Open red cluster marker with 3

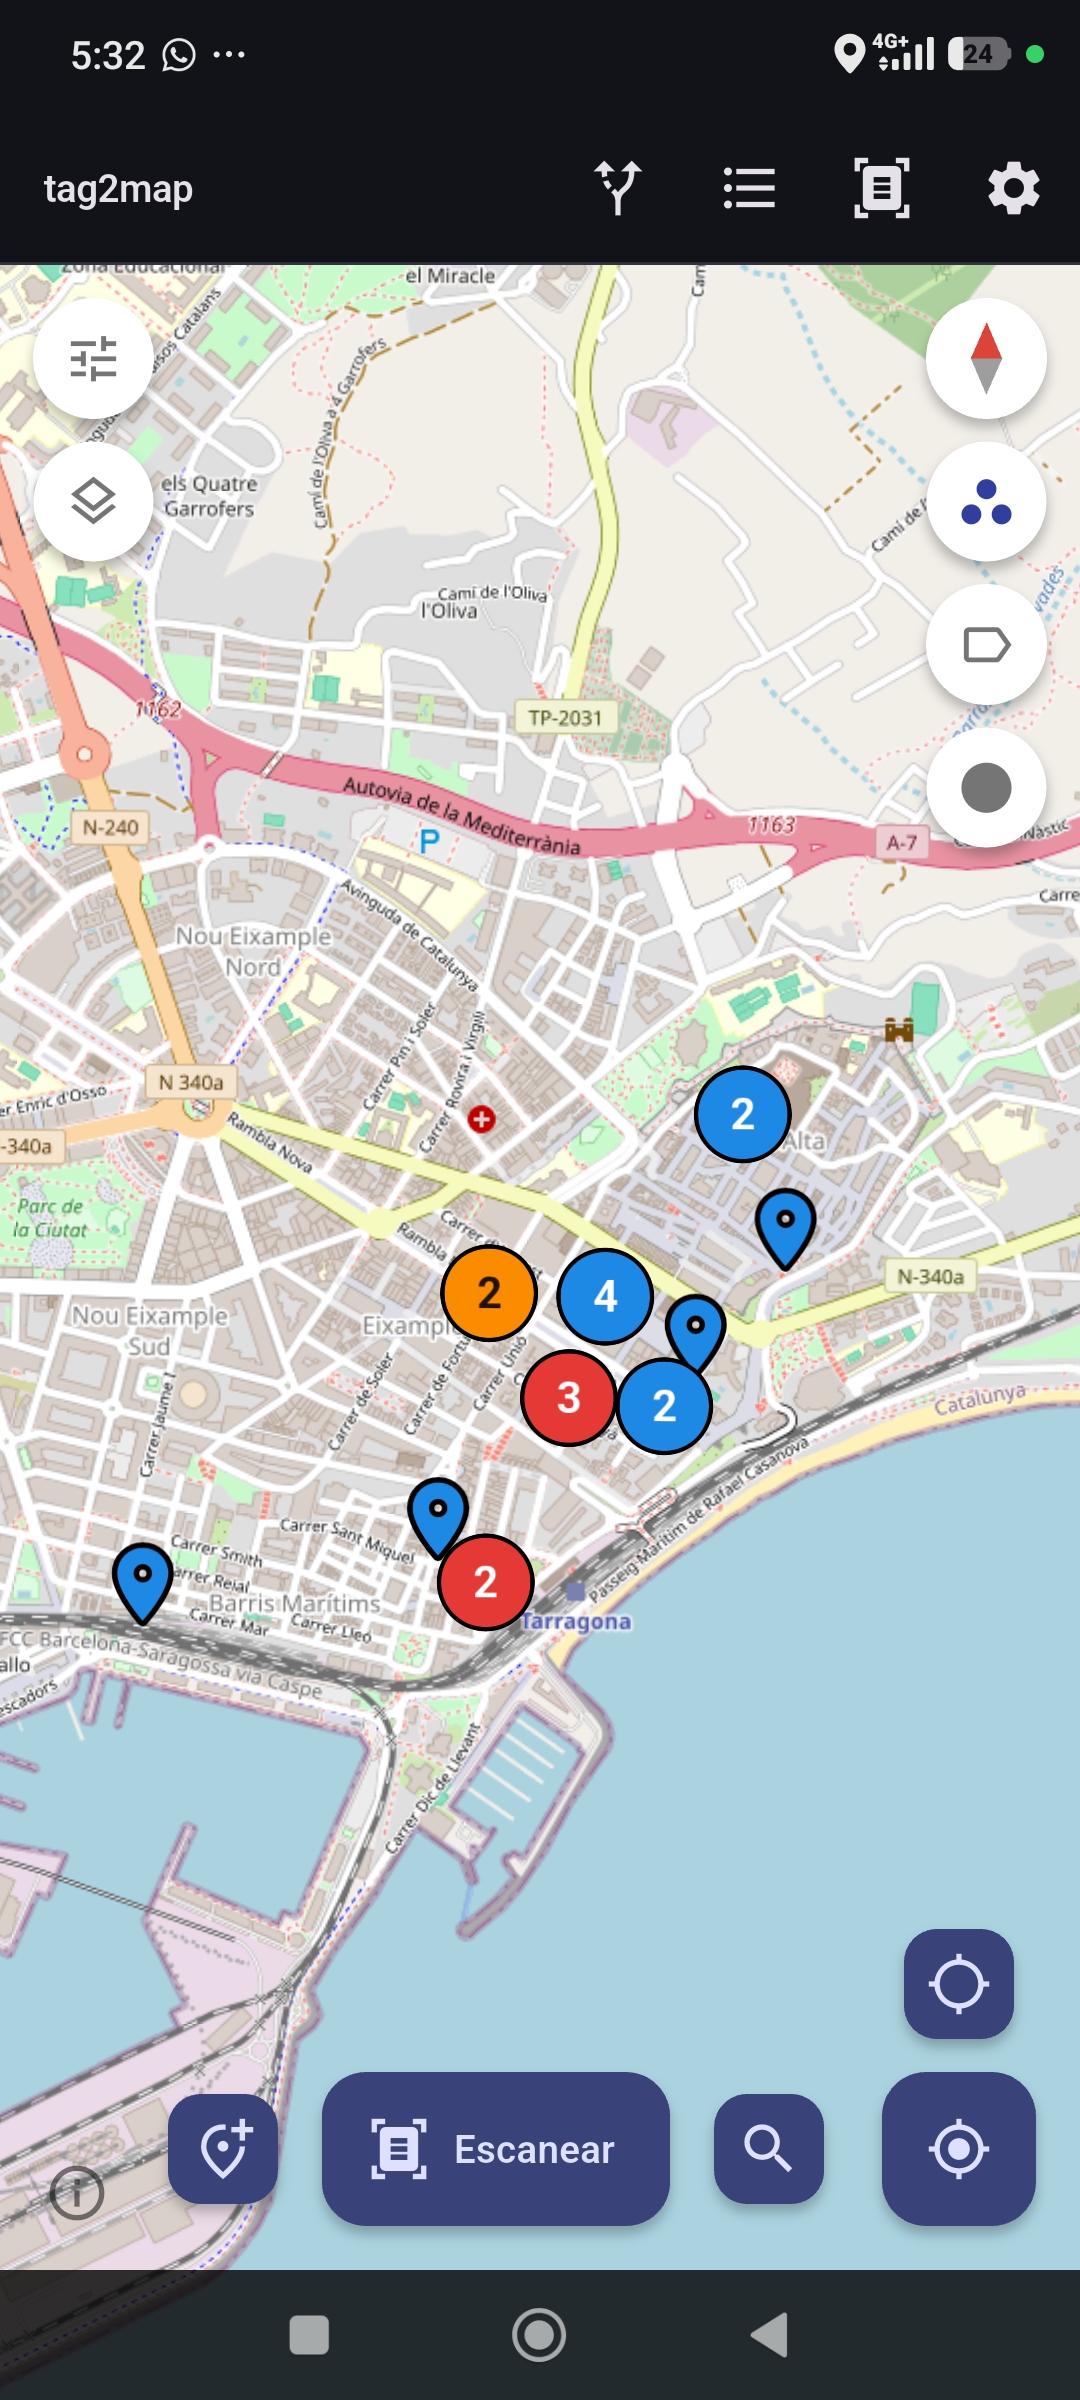tap(569, 1397)
